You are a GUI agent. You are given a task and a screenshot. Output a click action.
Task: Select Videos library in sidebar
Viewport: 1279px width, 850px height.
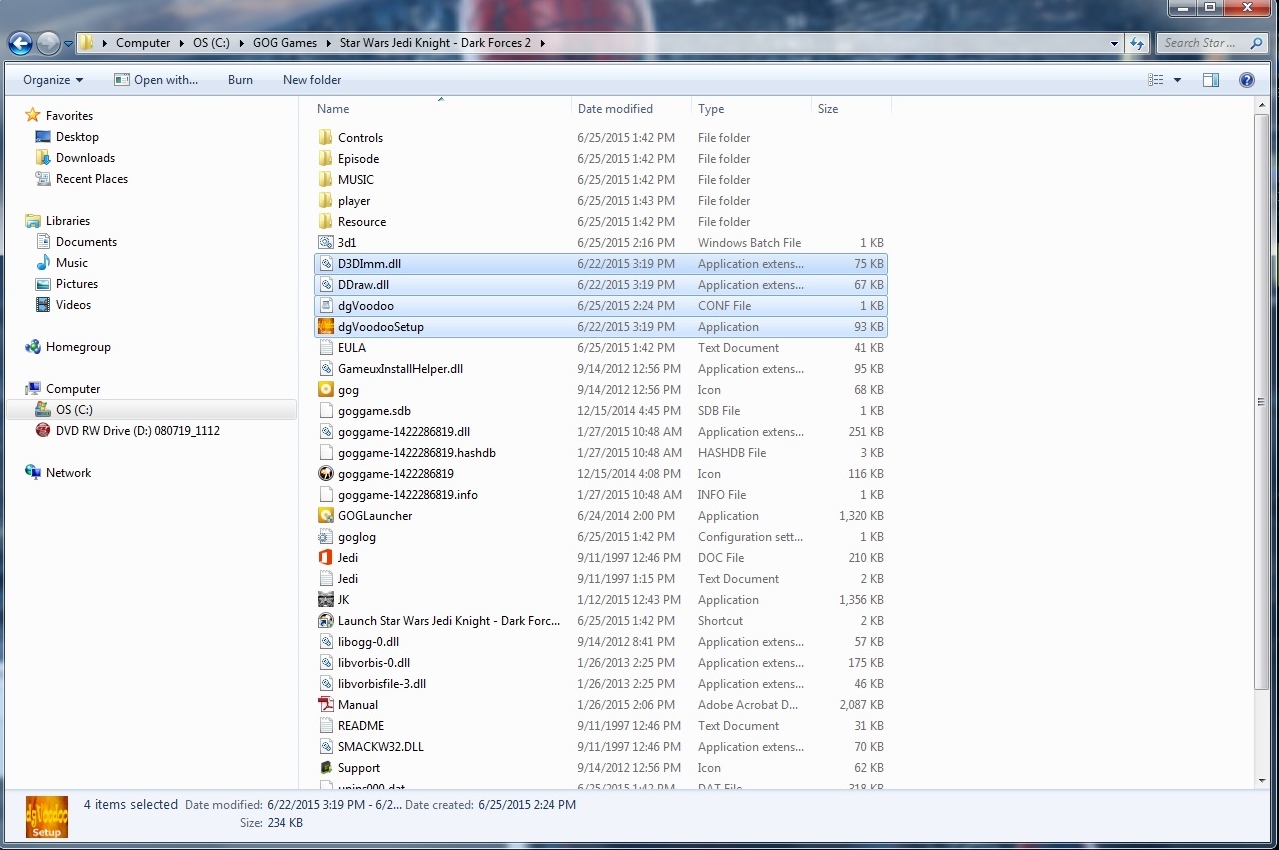(63, 305)
